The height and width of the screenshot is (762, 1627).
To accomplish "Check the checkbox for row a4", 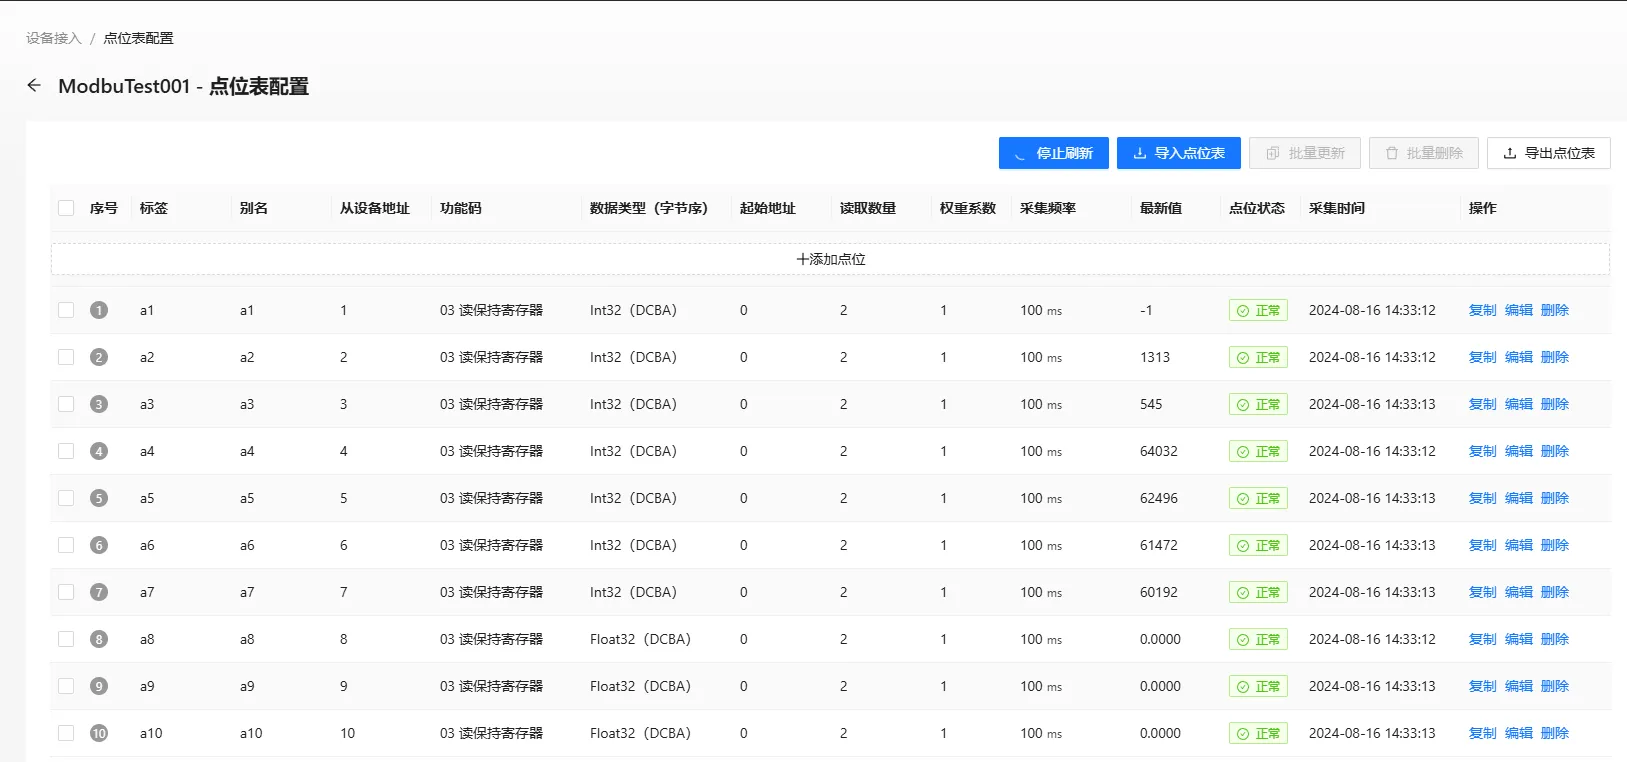I will [66, 451].
